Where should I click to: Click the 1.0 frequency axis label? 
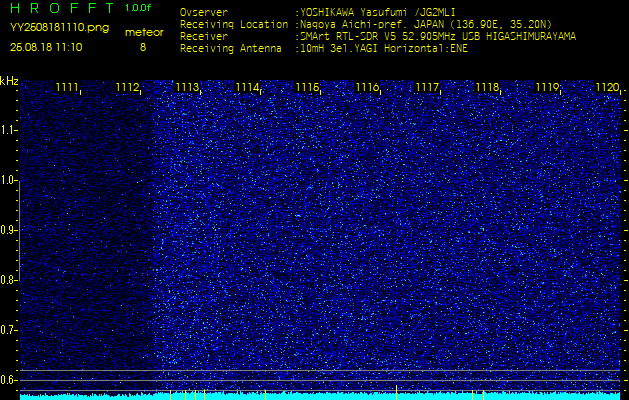[8, 181]
